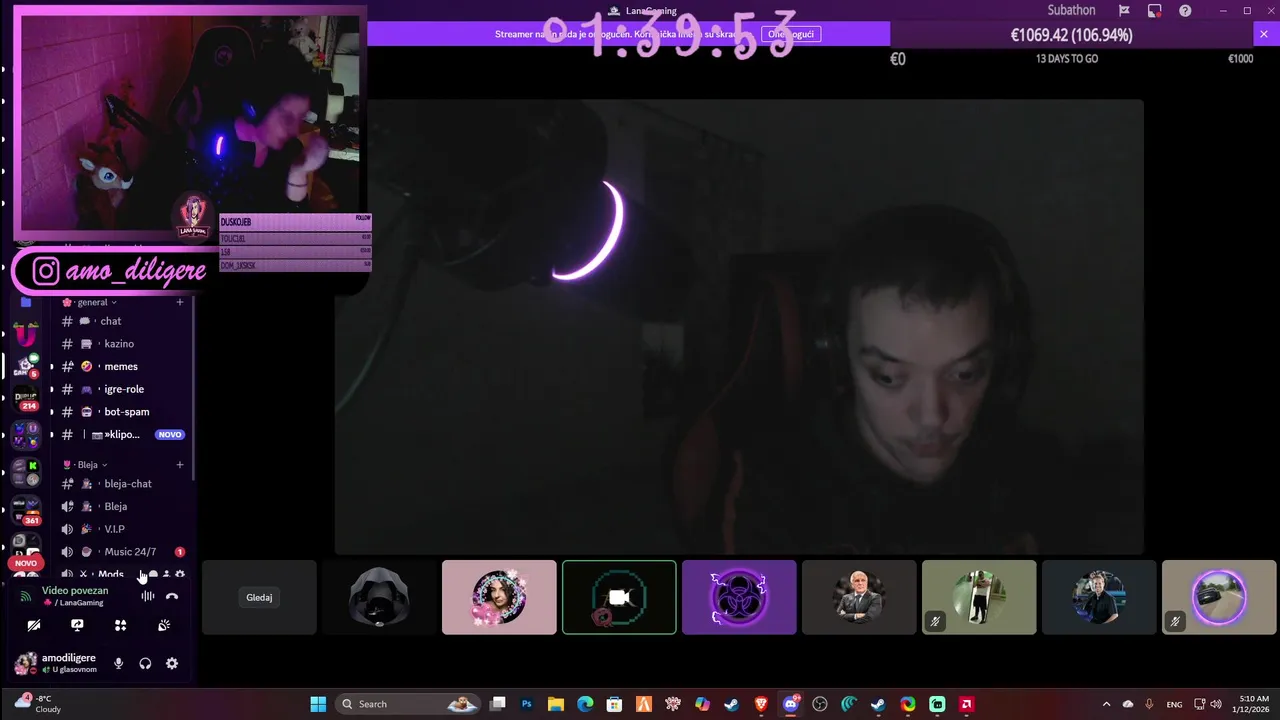Open the memes text channel
The width and height of the screenshot is (1280, 720).
coord(120,366)
